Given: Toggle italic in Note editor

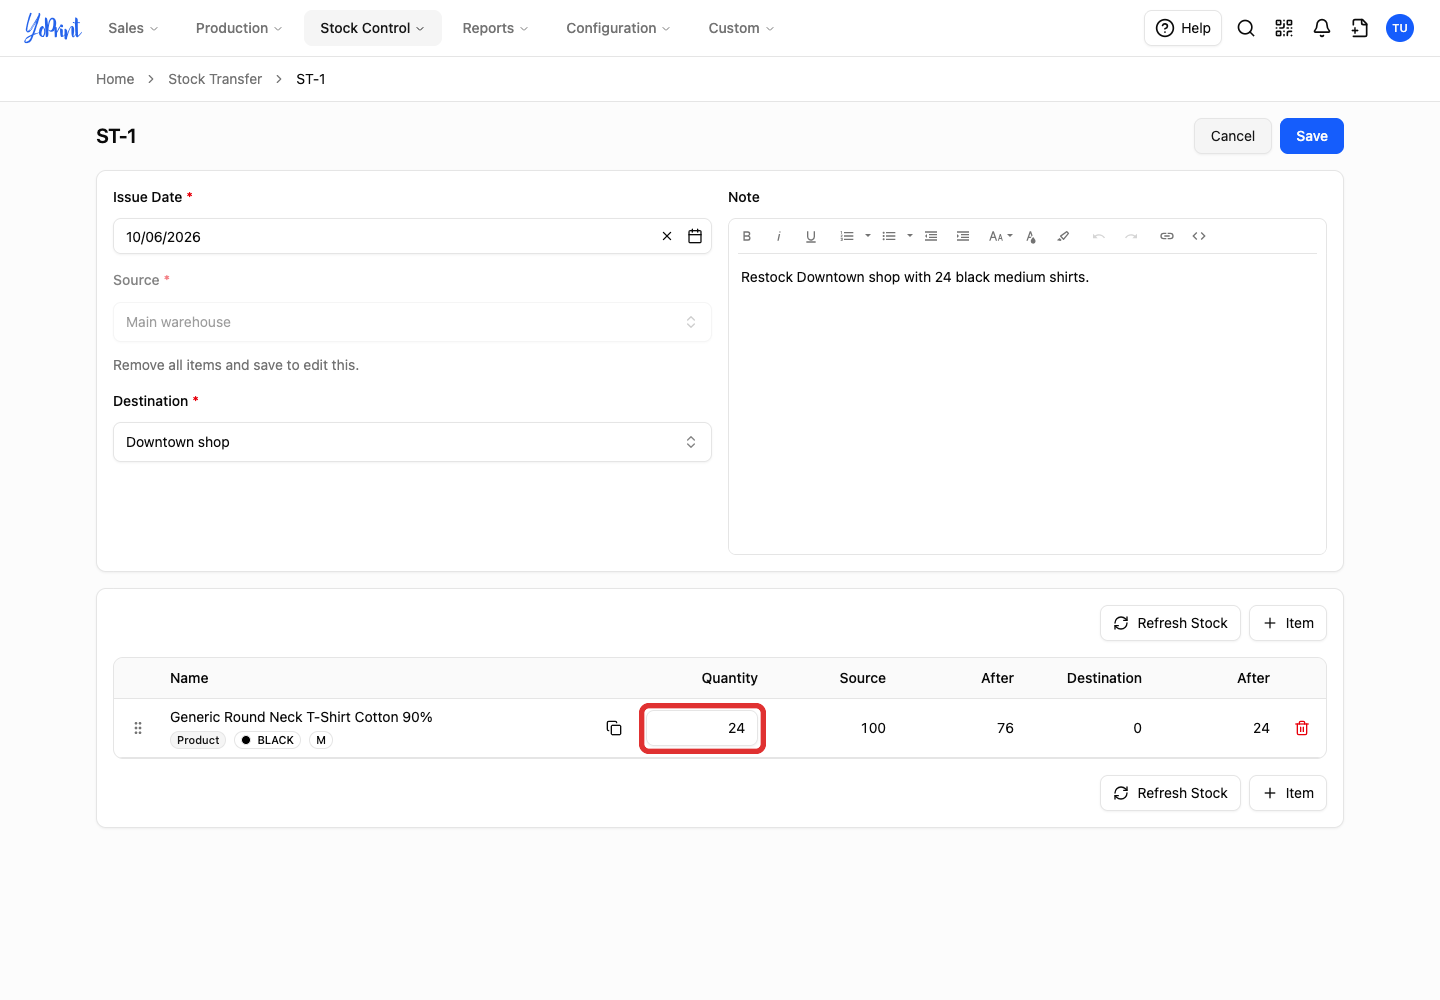Looking at the screenshot, I should click(779, 236).
